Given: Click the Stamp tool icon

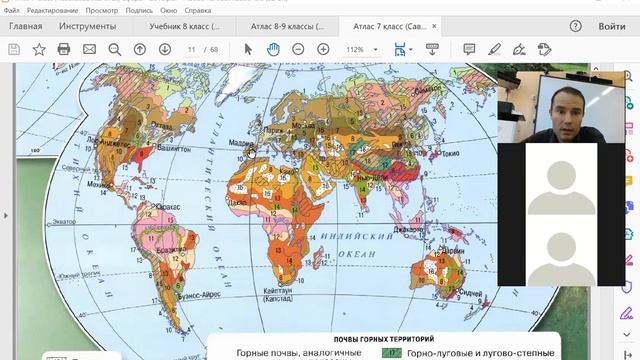Looking at the screenshot, I should click(544, 50).
